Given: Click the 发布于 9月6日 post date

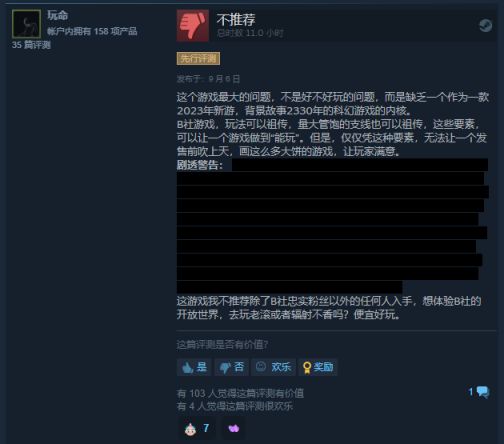Looking at the screenshot, I should [x=208, y=79].
